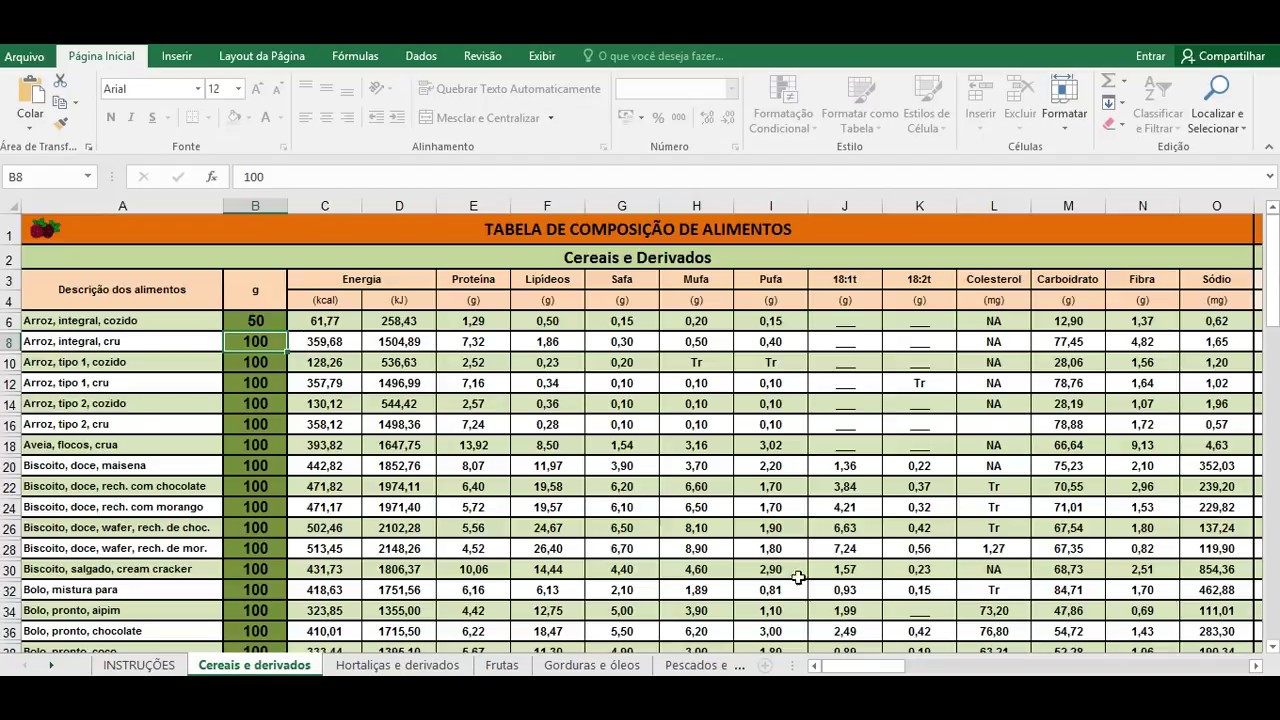
Task: Switch to the Revisão tab
Action: point(483,56)
